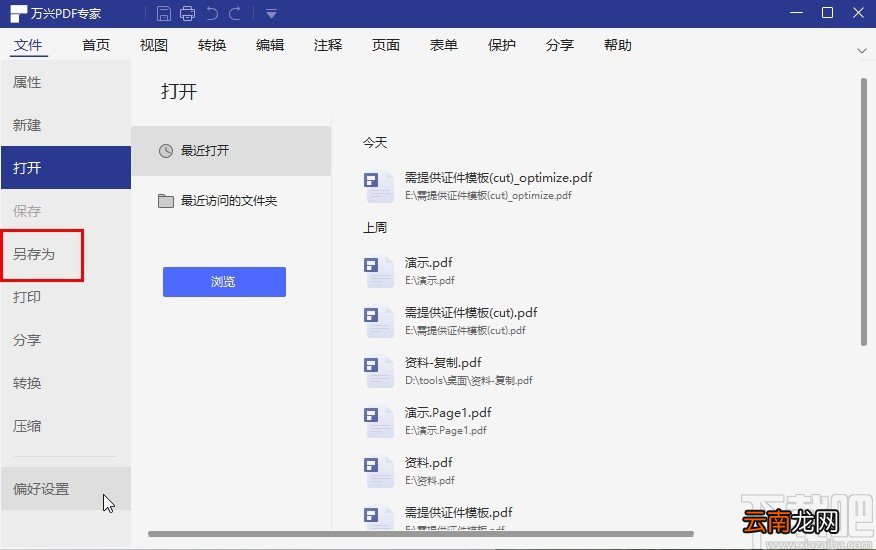Click the redo arrow icon
The image size is (876, 550).
235,13
